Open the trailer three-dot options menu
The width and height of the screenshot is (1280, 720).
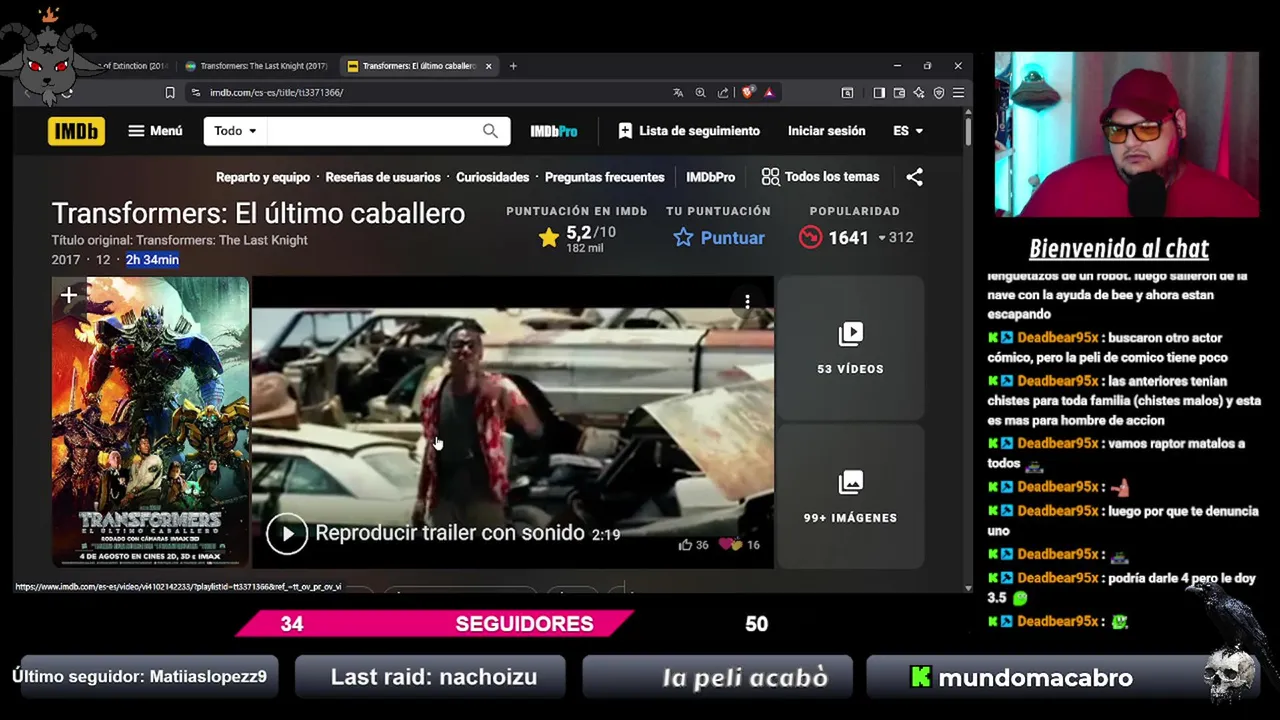[x=747, y=301]
